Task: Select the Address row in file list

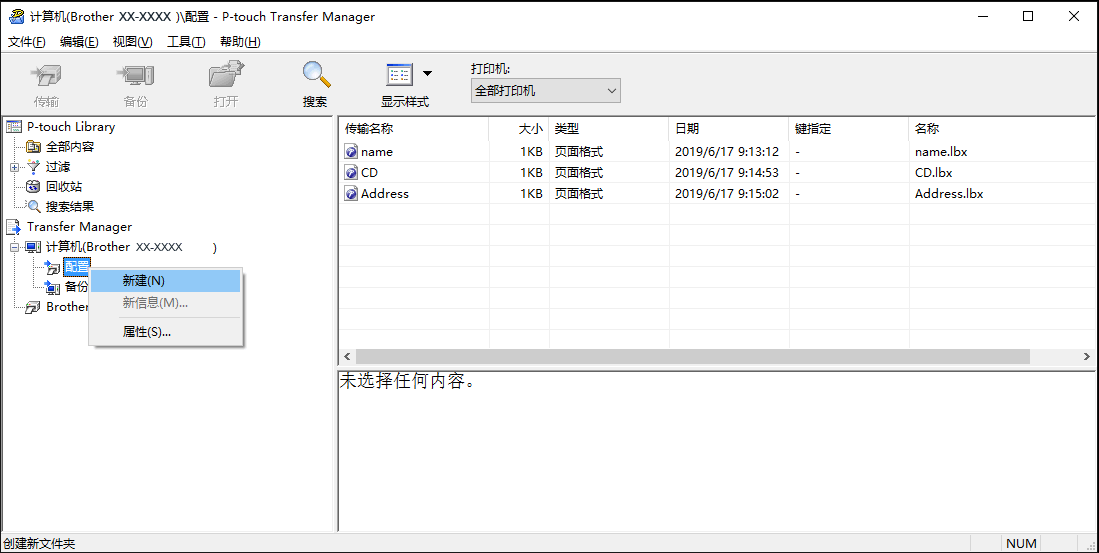Action: pyautogui.click(x=717, y=193)
